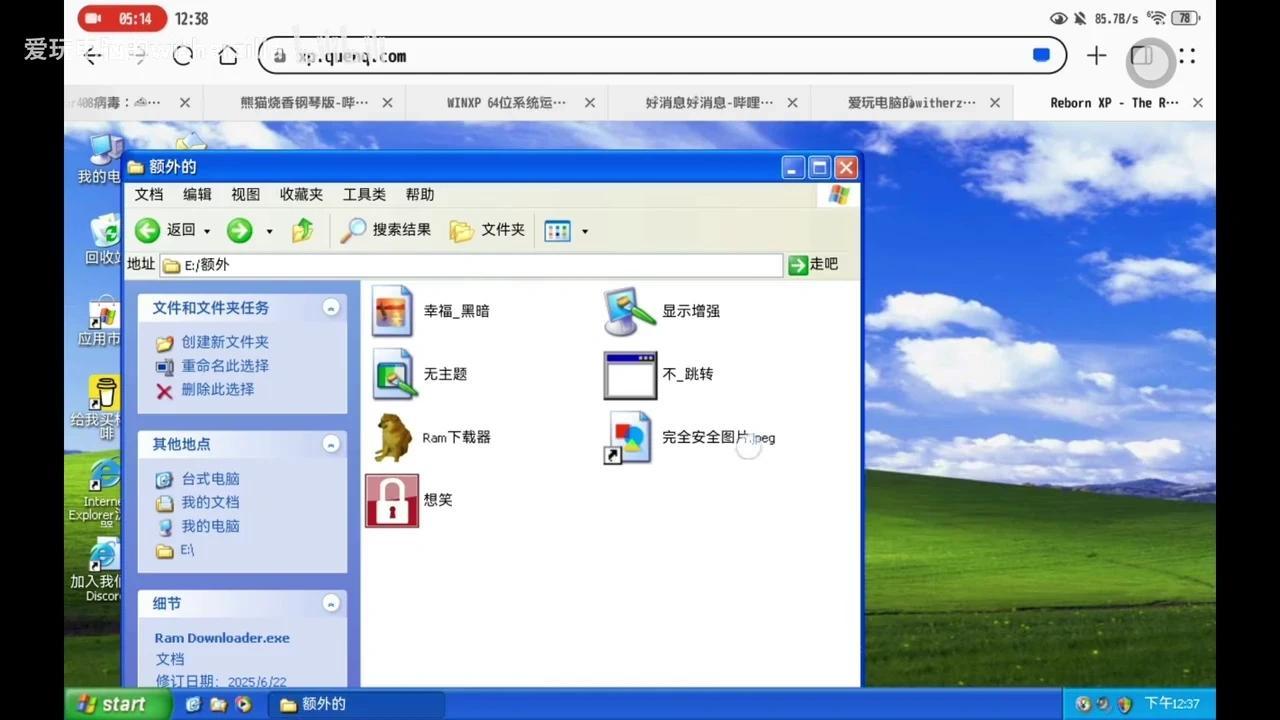This screenshot has height=720, width=1280.
Task: Go to 我的电脑 location link
Action: pyautogui.click(x=210, y=526)
